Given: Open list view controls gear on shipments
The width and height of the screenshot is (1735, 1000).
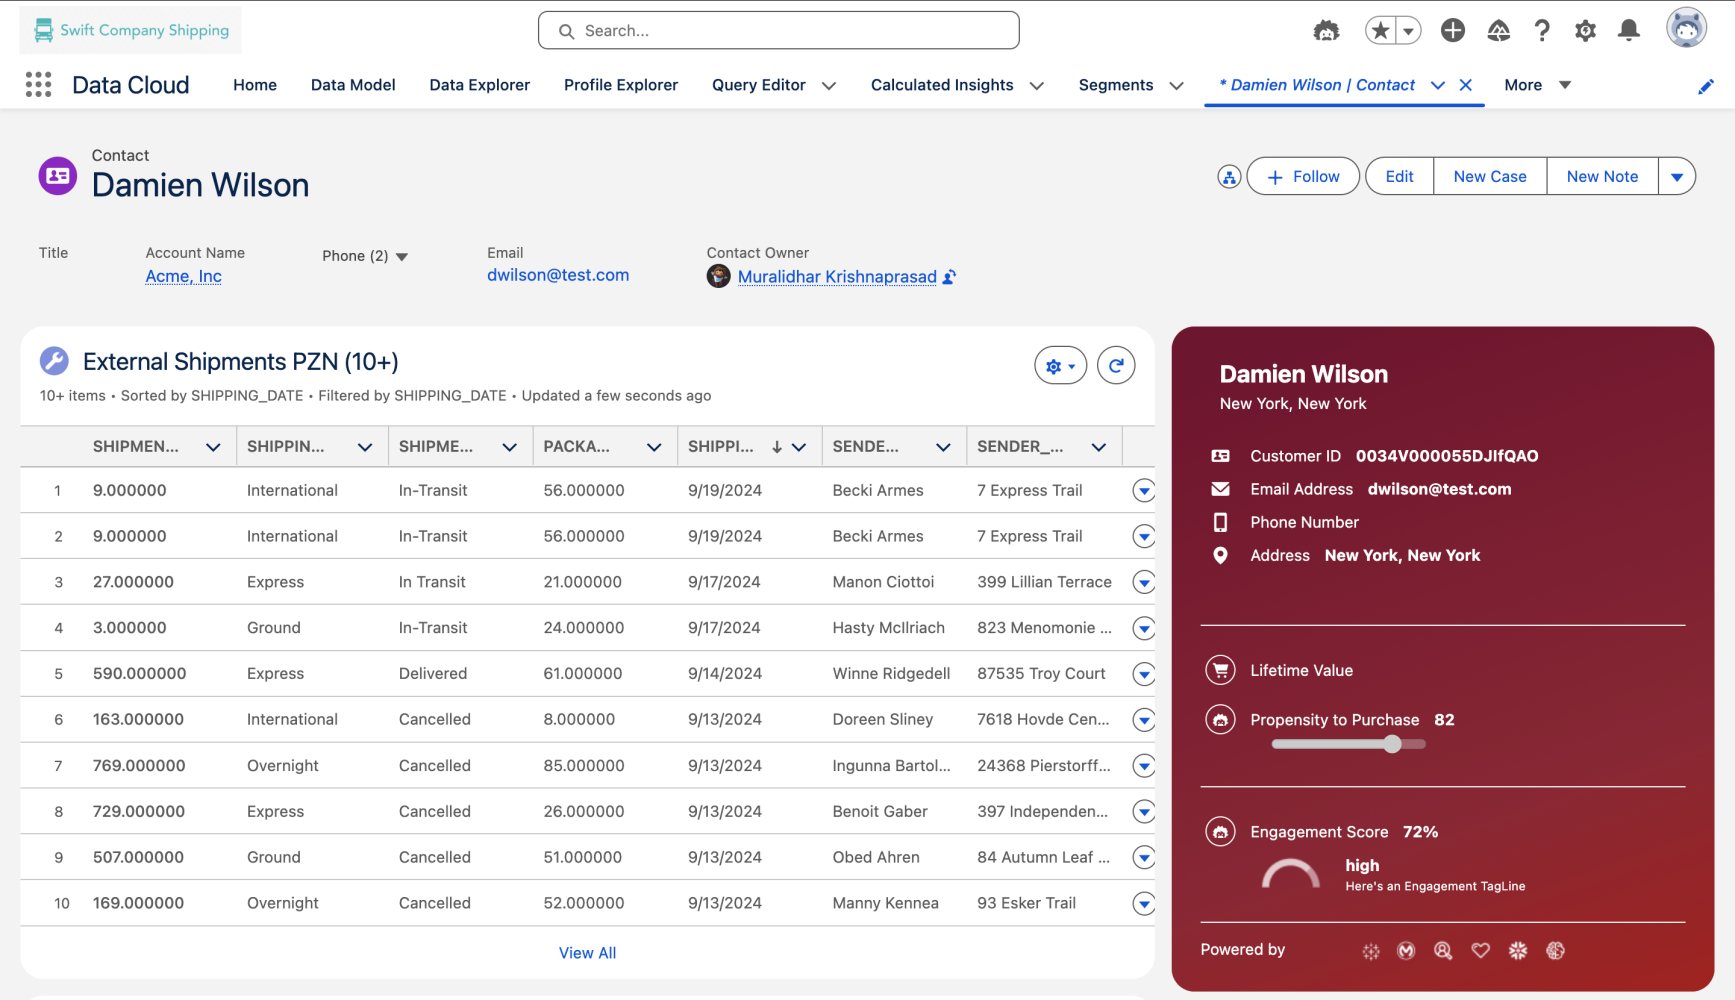Looking at the screenshot, I should [x=1059, y=365].
